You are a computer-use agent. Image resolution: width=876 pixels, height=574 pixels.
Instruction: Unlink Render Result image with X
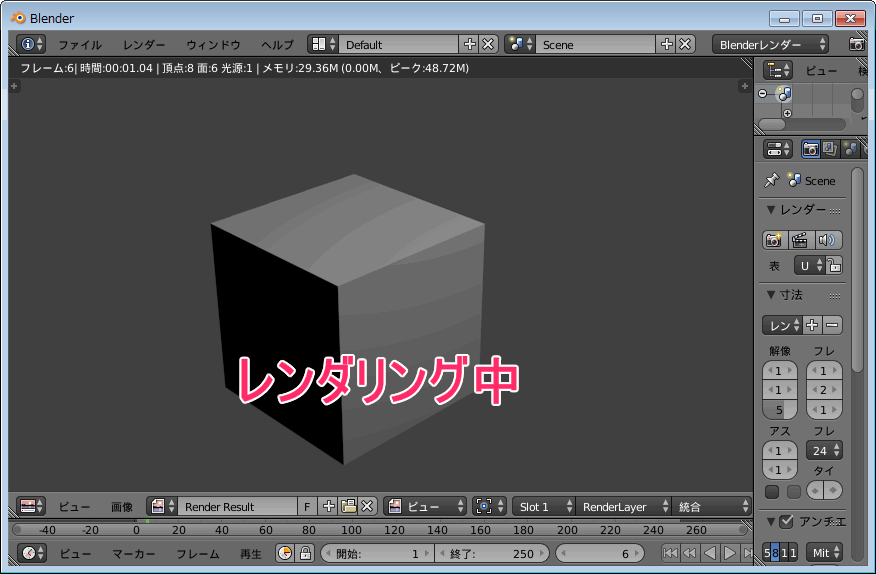coord(367,506)
